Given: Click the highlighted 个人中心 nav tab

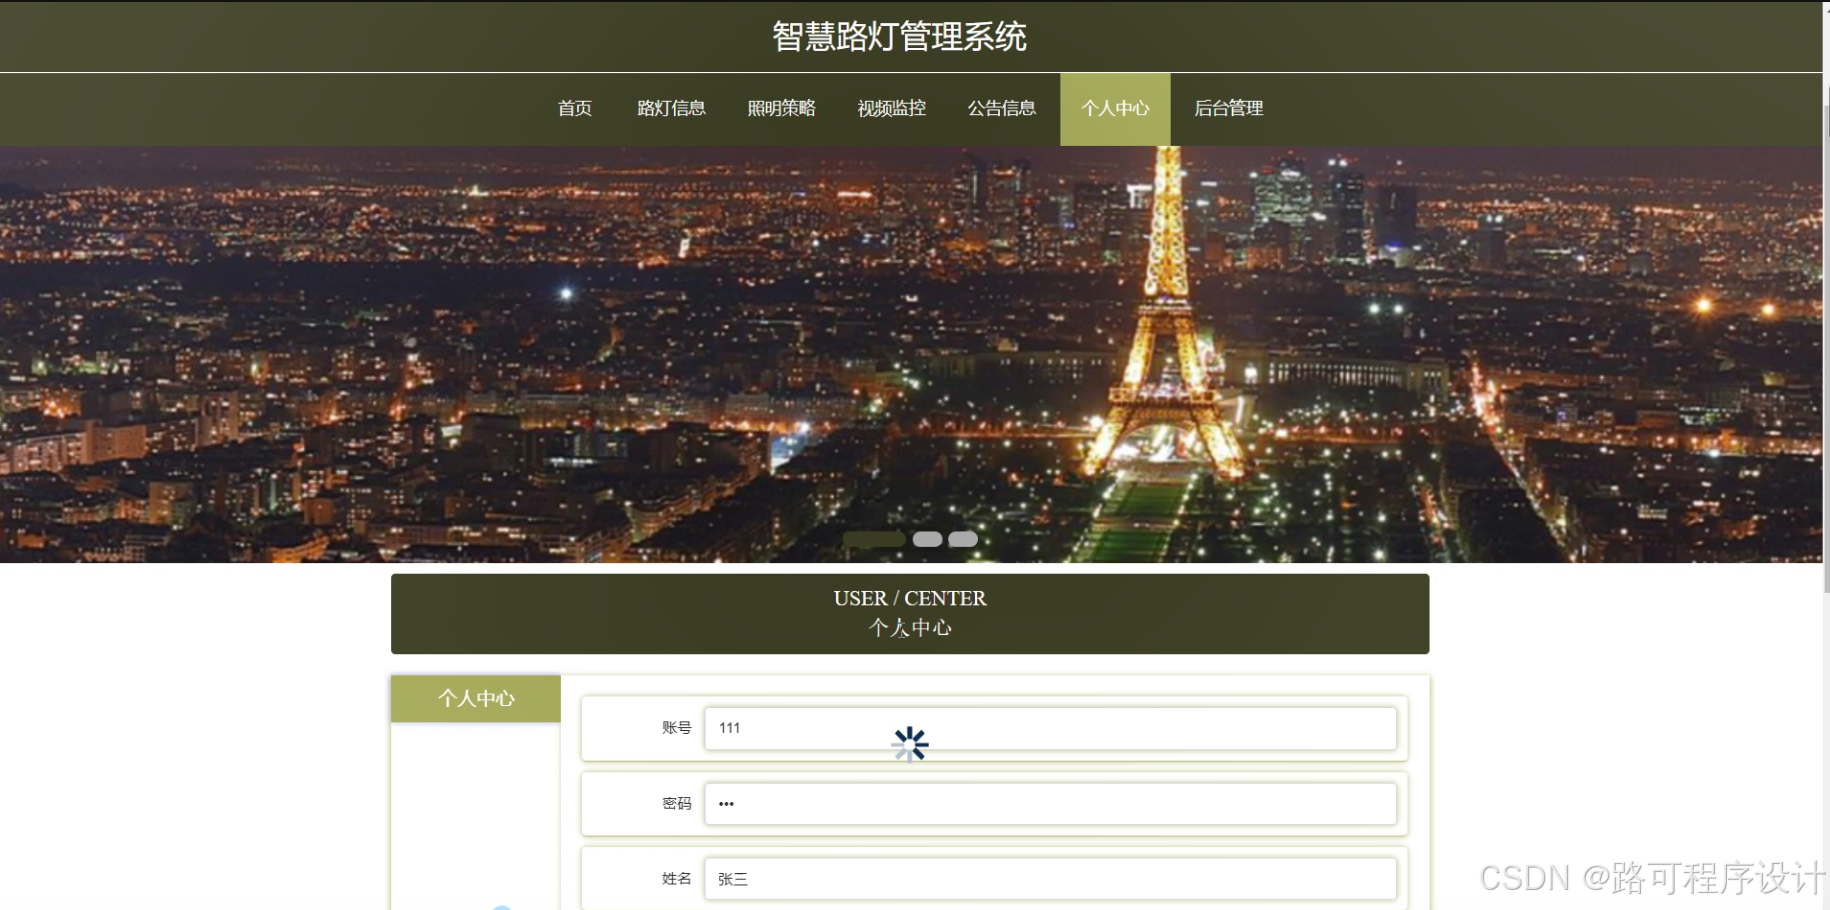Looking at the screenshot, I should [1115, 108].
